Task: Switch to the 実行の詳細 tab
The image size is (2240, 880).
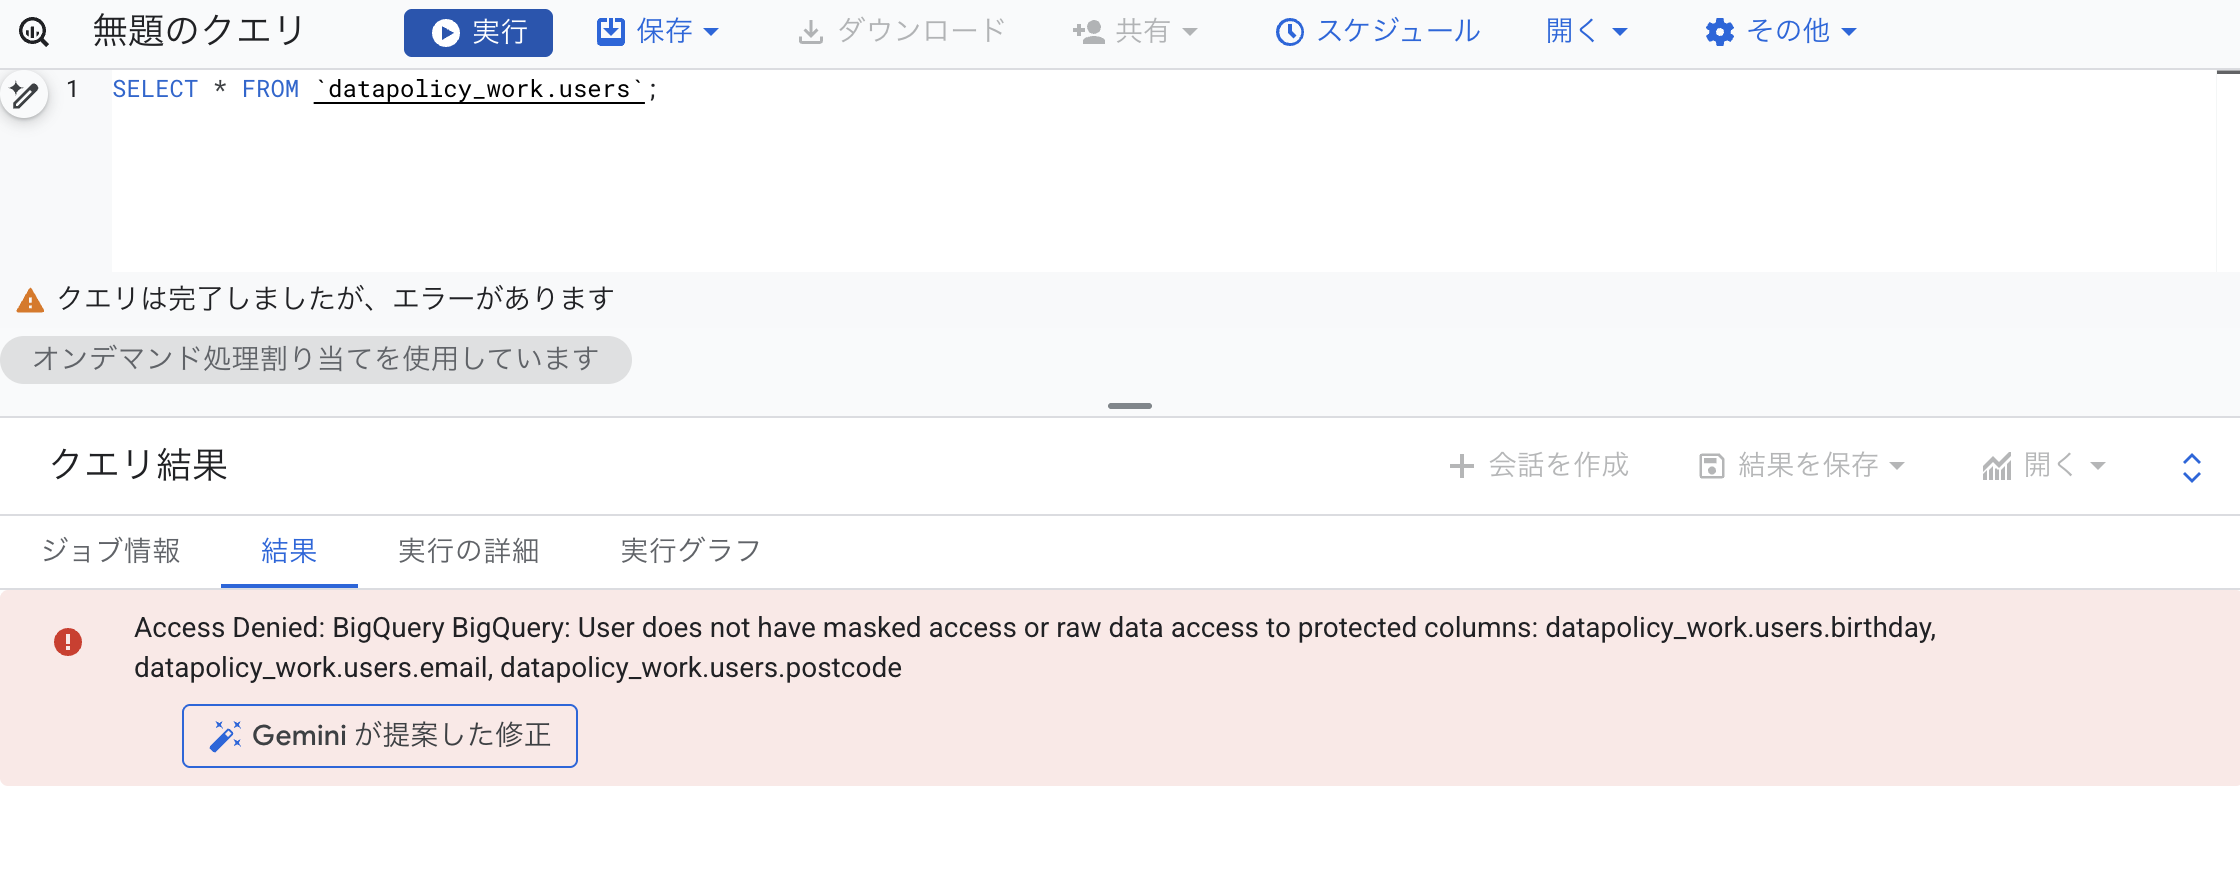Action: (469, 551)
